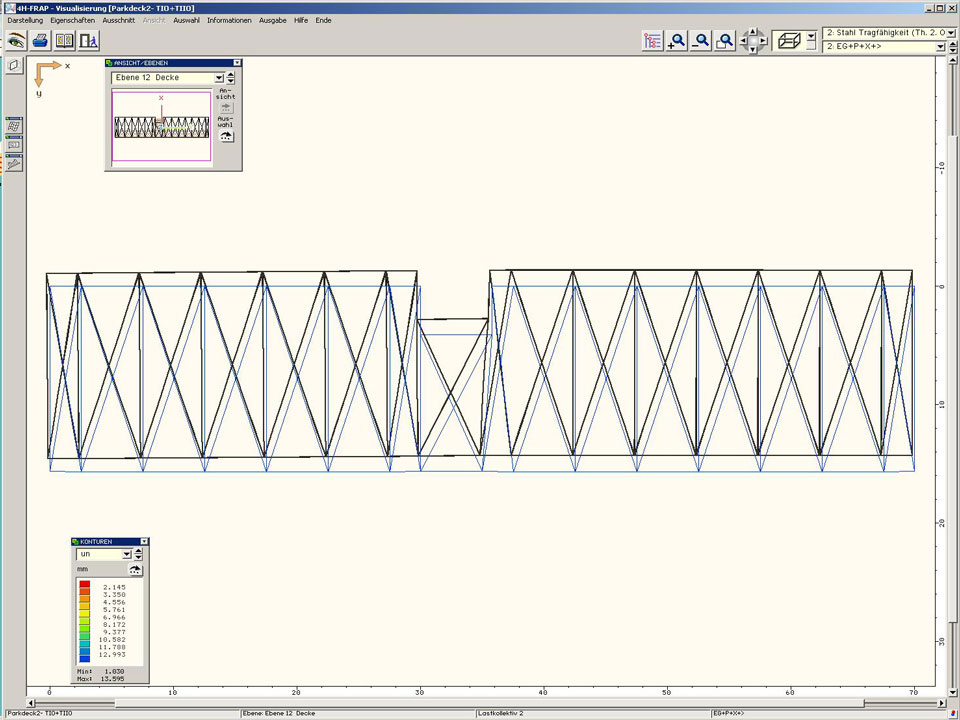The width and height of the screenshot is (960, 720).
Task: Open the book documentation icon
Action: (64, 41)
